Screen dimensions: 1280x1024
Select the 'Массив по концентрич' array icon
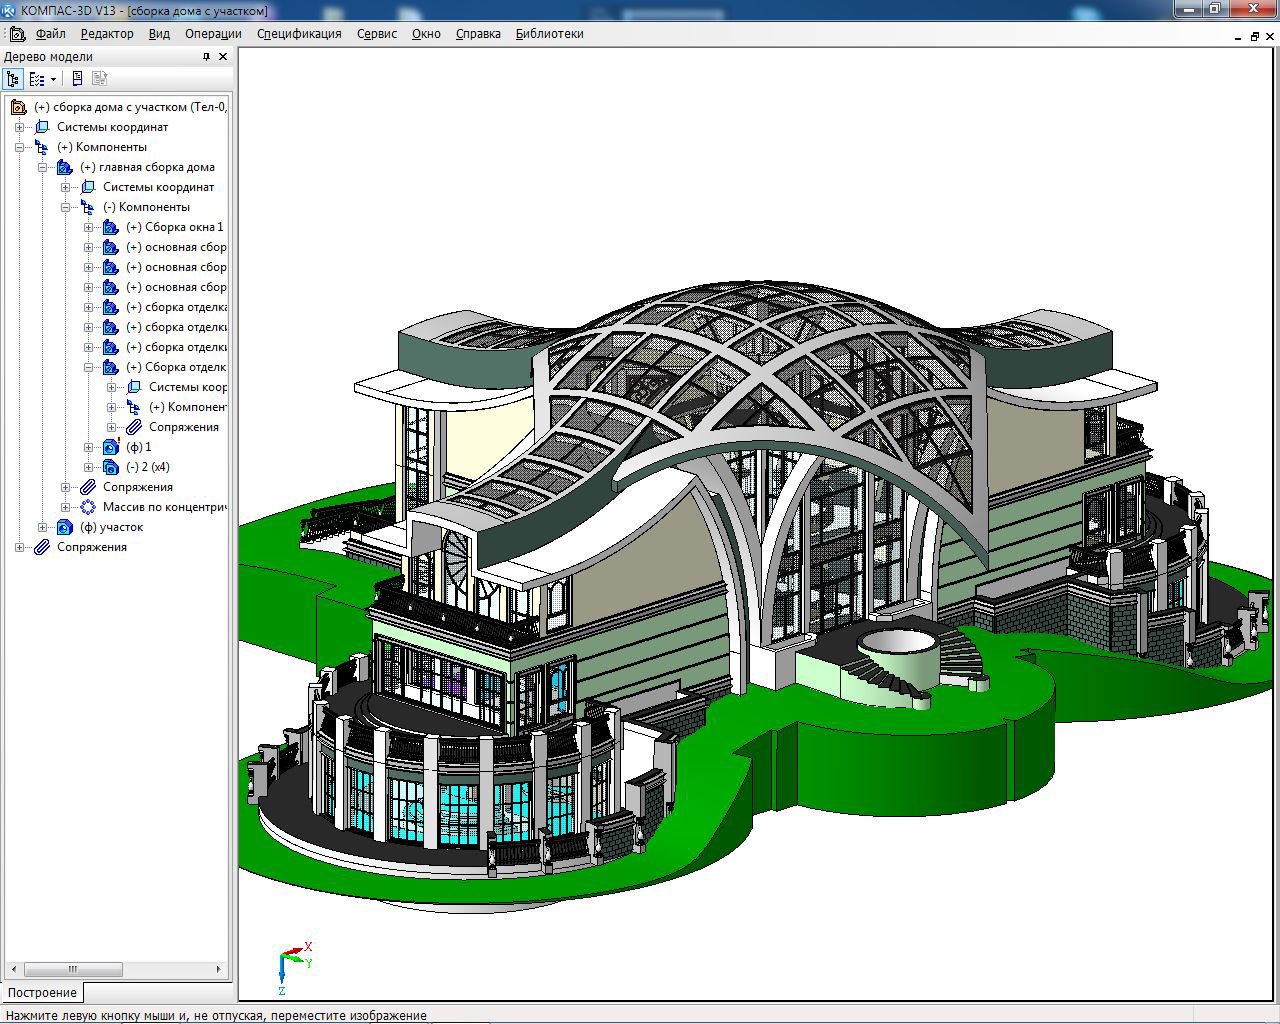[88, 507]
